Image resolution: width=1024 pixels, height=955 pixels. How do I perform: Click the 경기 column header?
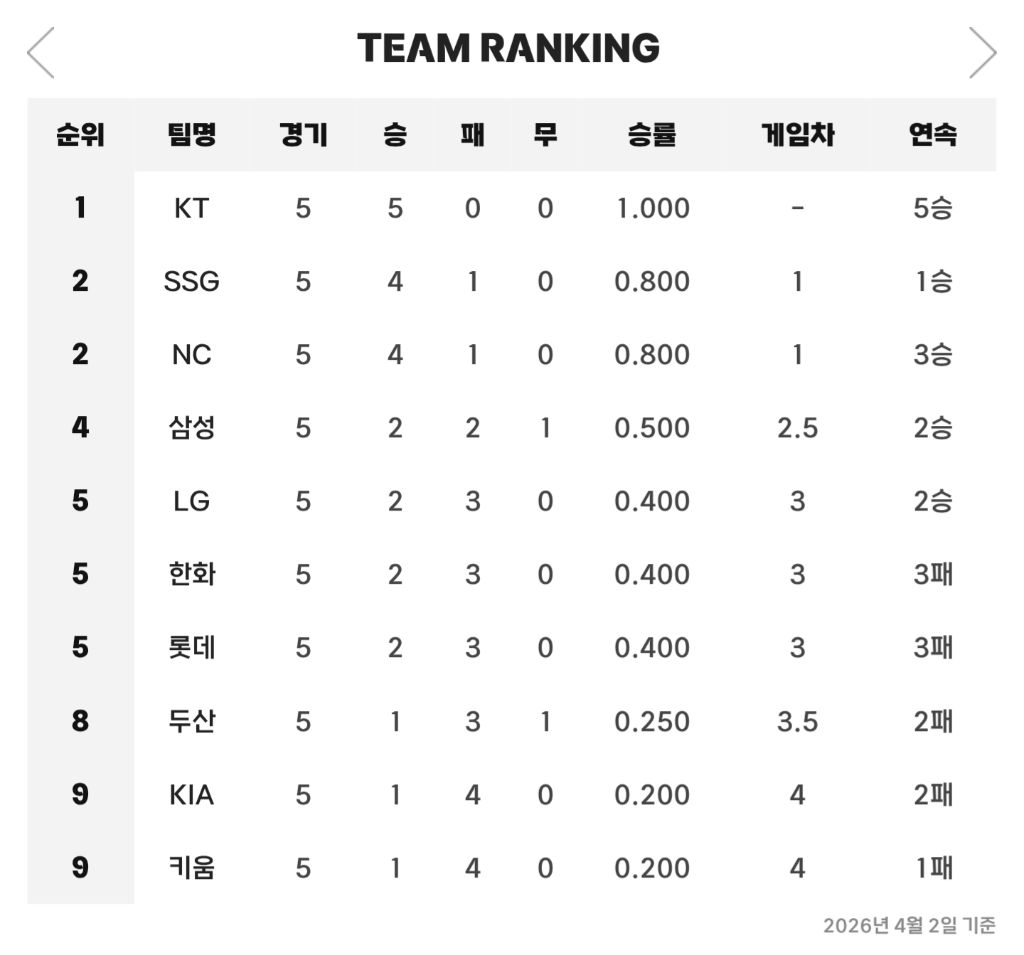303,134
